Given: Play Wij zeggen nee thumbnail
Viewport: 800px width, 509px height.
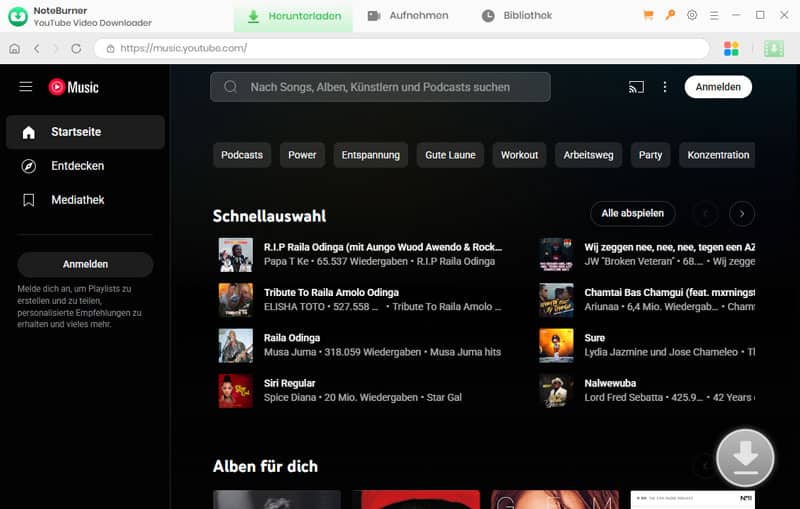Looking at the screenshot, I should (x=556, y=254).
